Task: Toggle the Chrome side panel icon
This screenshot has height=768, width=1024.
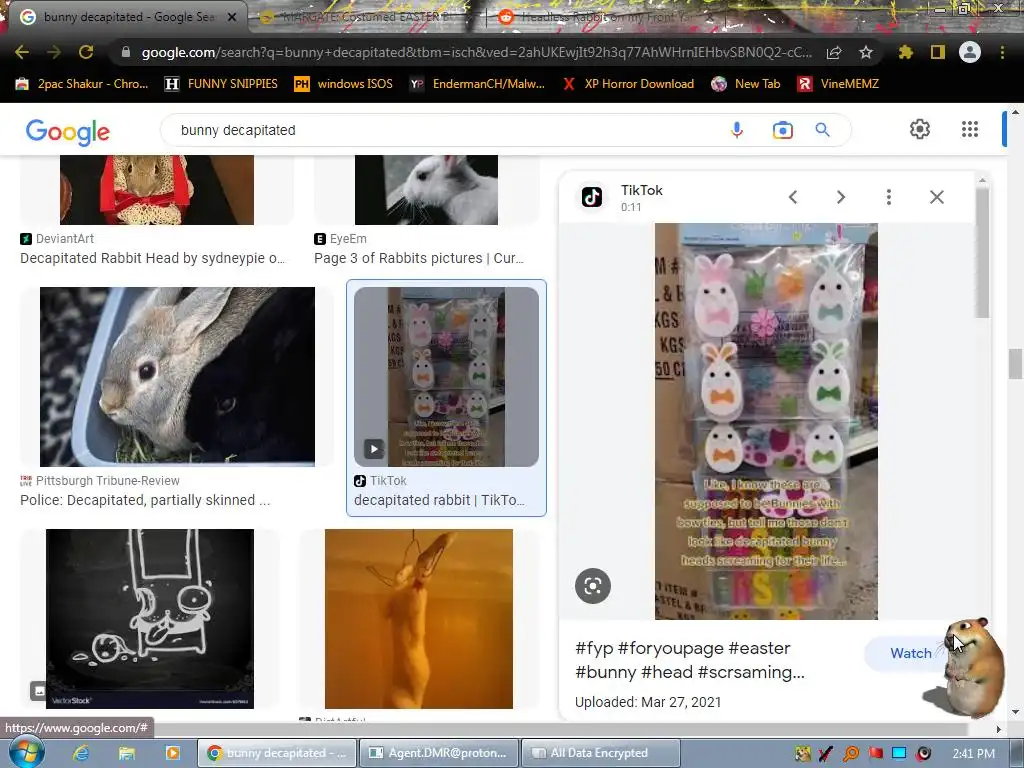Action: [x=938, y=52]
